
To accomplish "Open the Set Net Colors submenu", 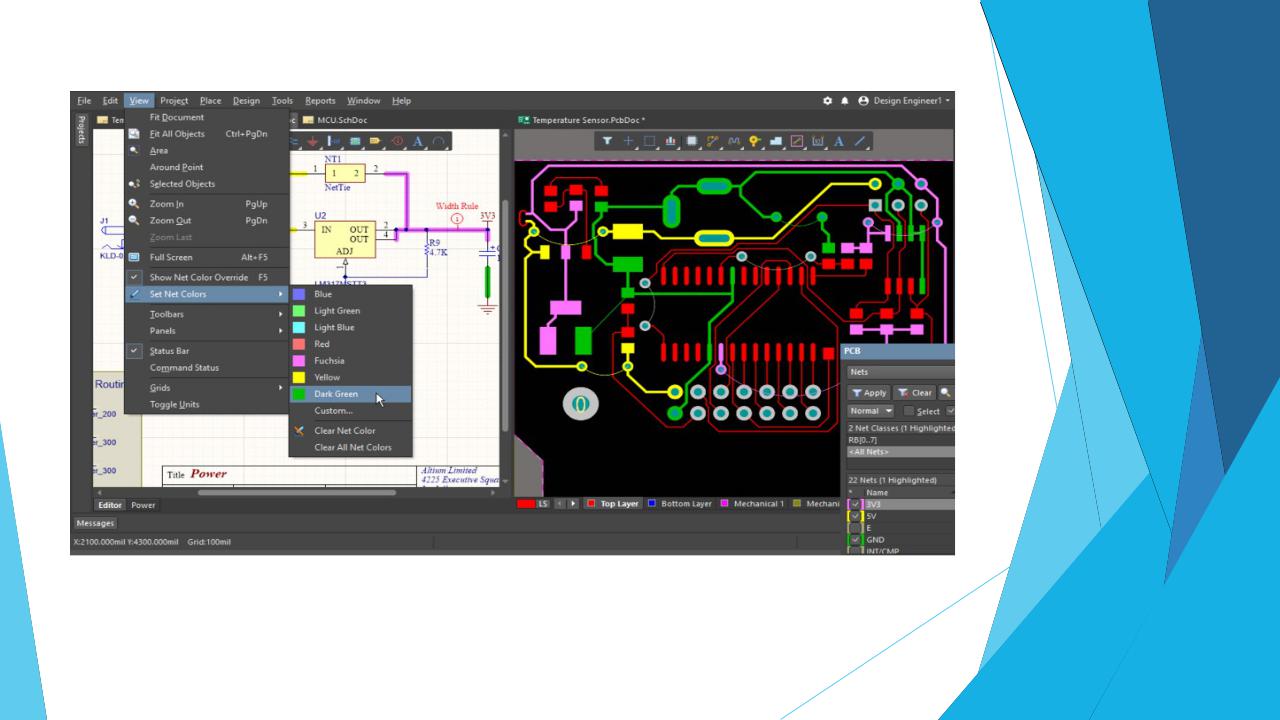I will click(207, 294).
